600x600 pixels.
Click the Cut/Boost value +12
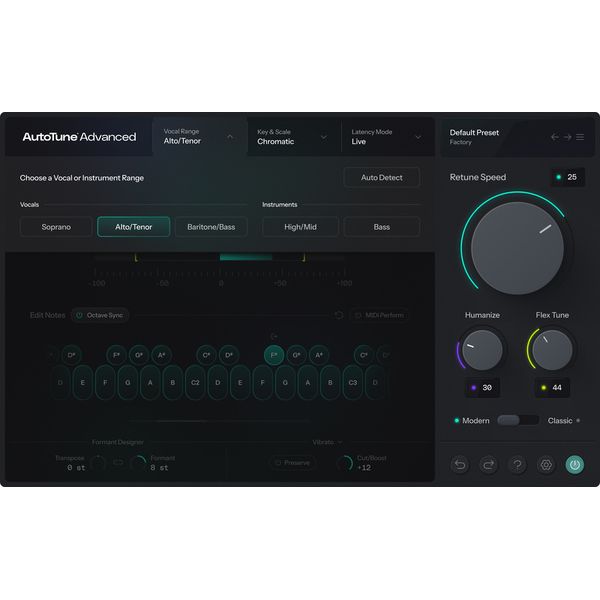click(x=364, y=468)
